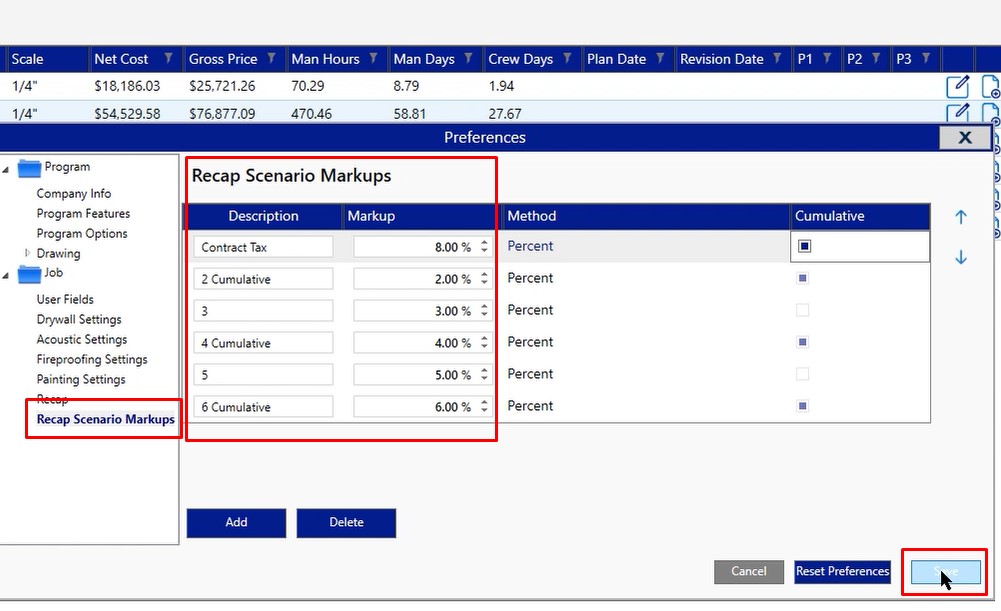Image resolution: width=1001 pixels, height=611 pixels.
Task: Collapse the Program tree node
Action: pyautogui.click(x=7, y=168)
